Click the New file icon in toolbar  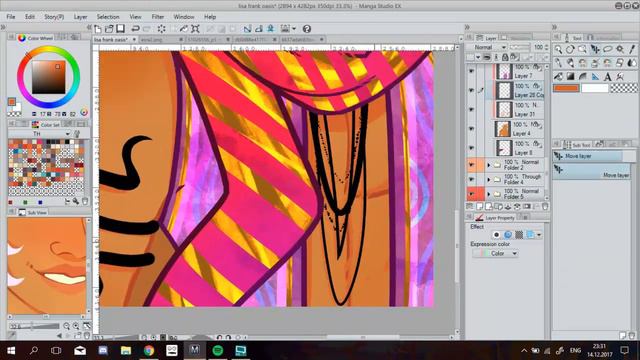(x=98, y=29)
